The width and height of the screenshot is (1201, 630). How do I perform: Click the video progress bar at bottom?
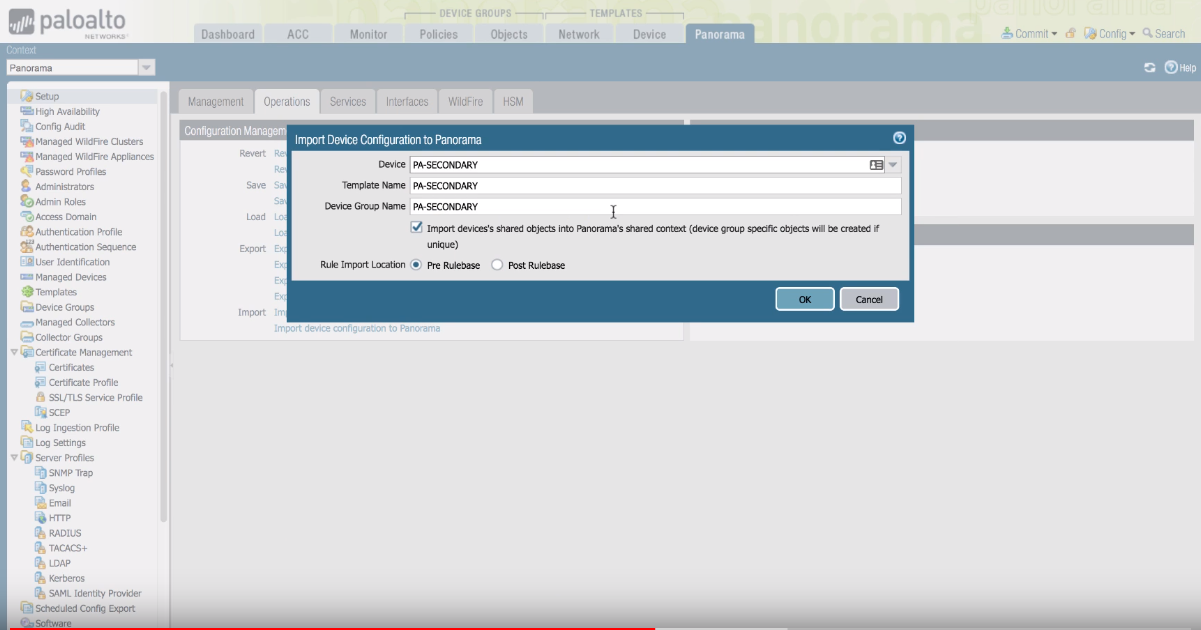click(600, 627)
